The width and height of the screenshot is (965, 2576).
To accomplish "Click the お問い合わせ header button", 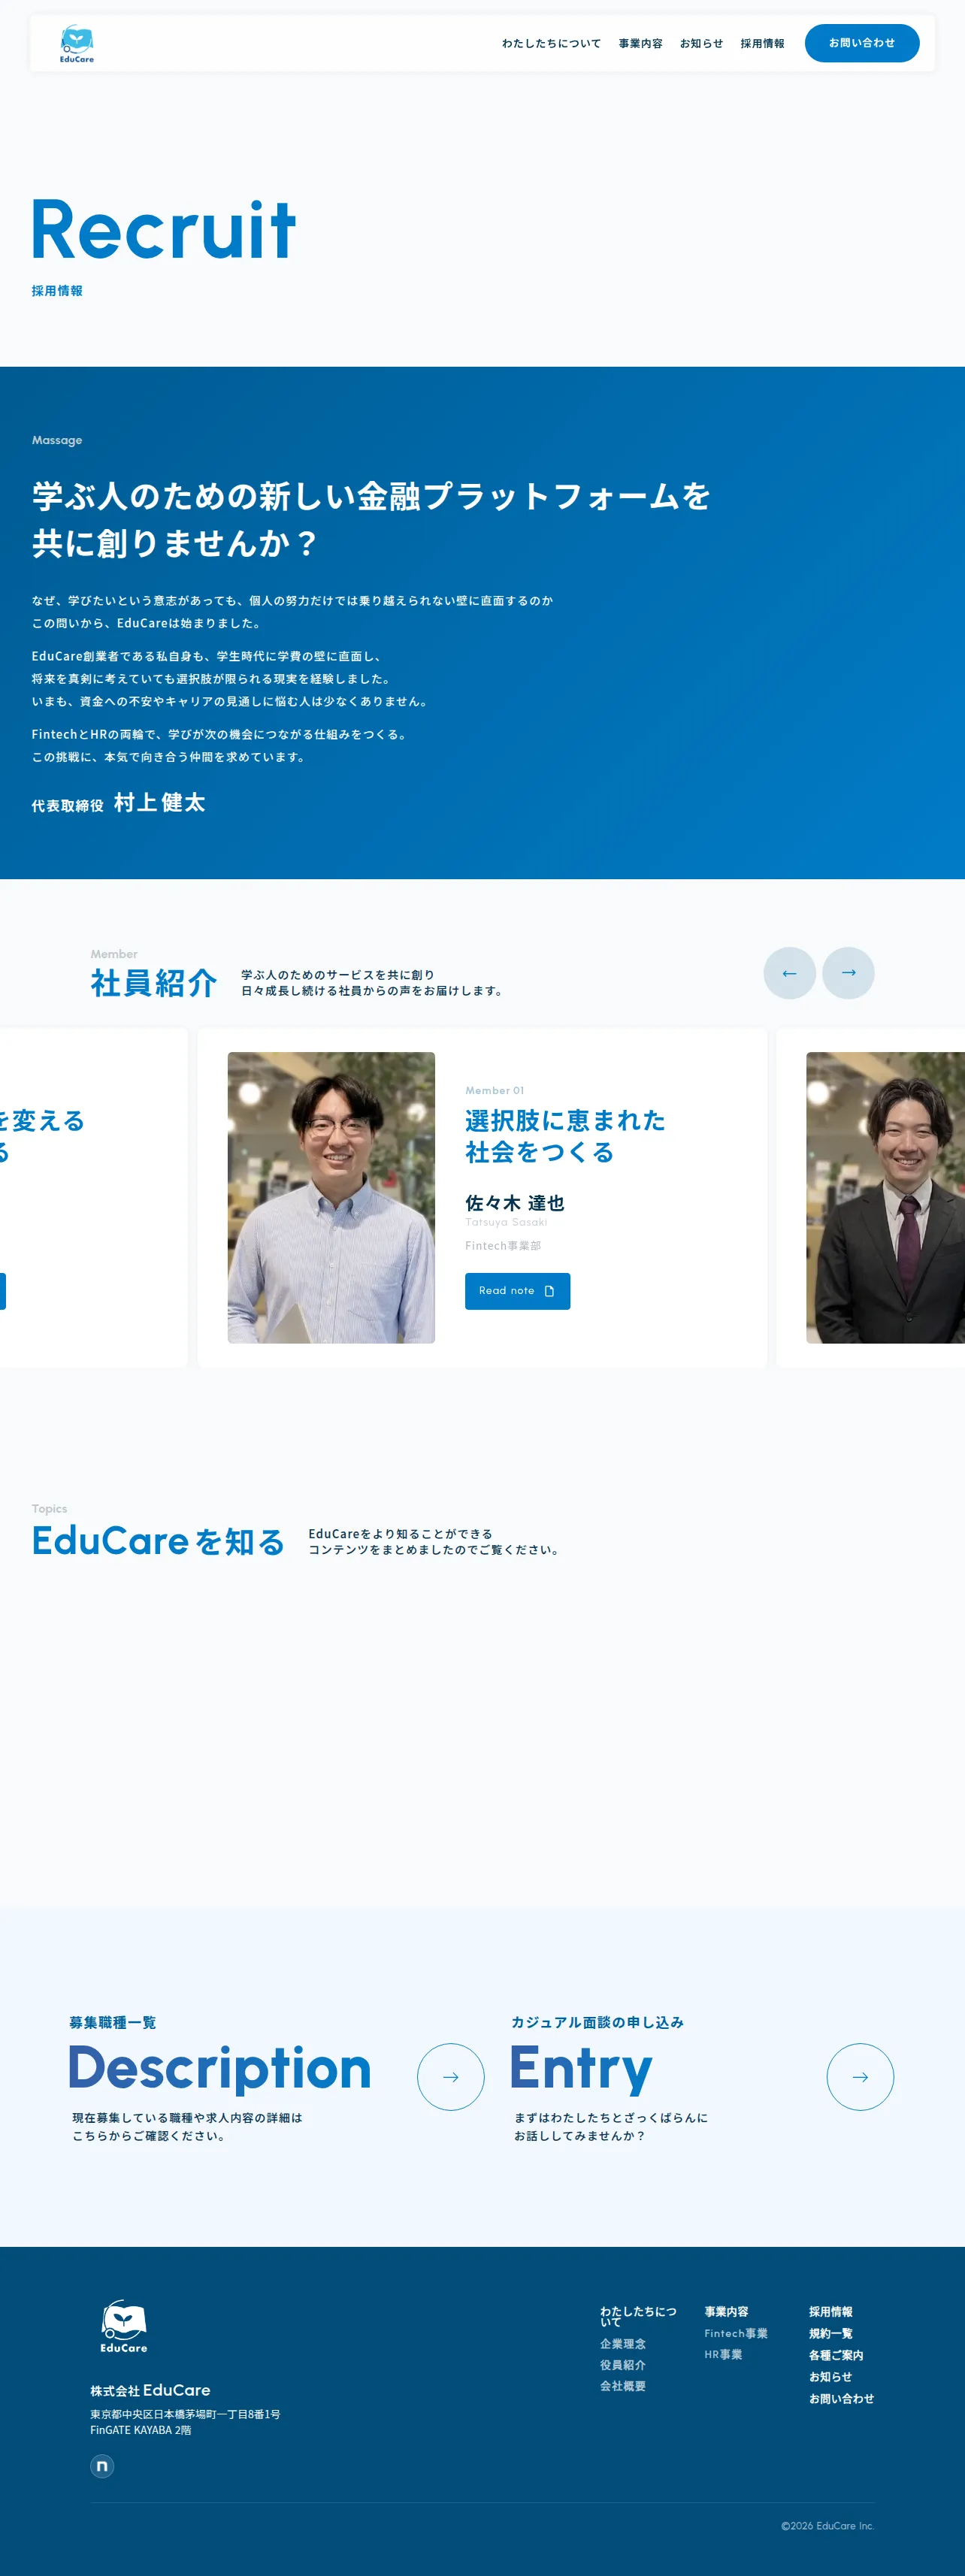I will 862,43.
